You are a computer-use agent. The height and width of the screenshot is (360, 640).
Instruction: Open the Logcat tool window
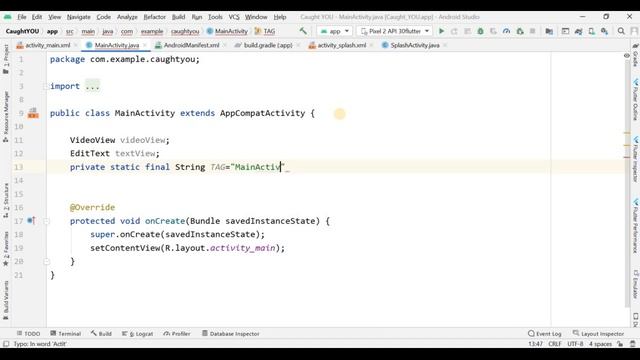tap(137, 333)
